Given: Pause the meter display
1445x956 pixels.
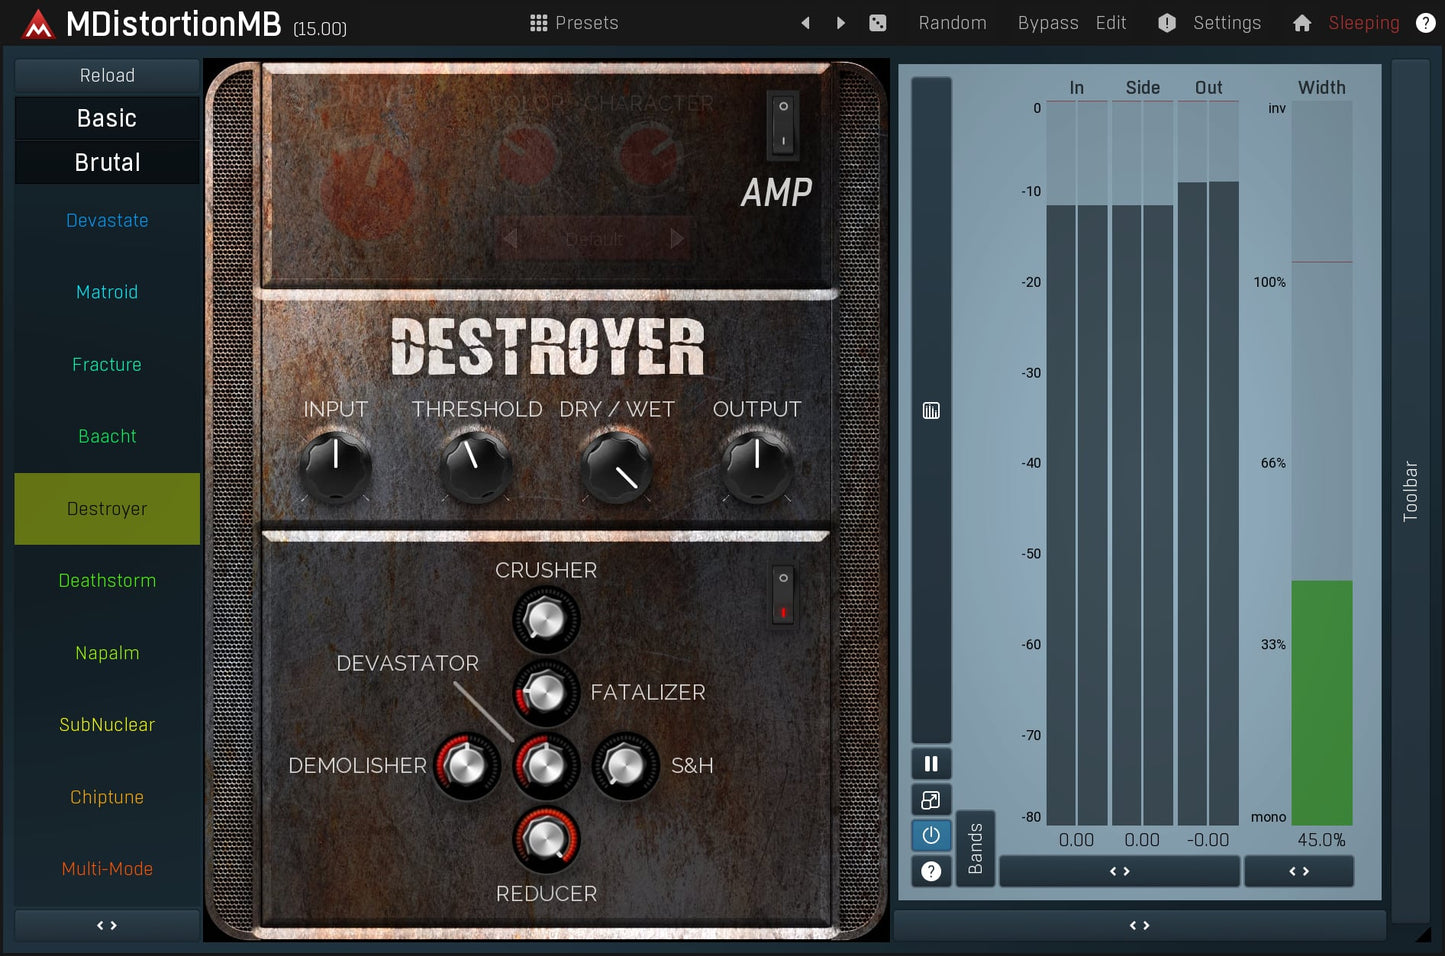Looking at the screenshot, I should (930, 764).
